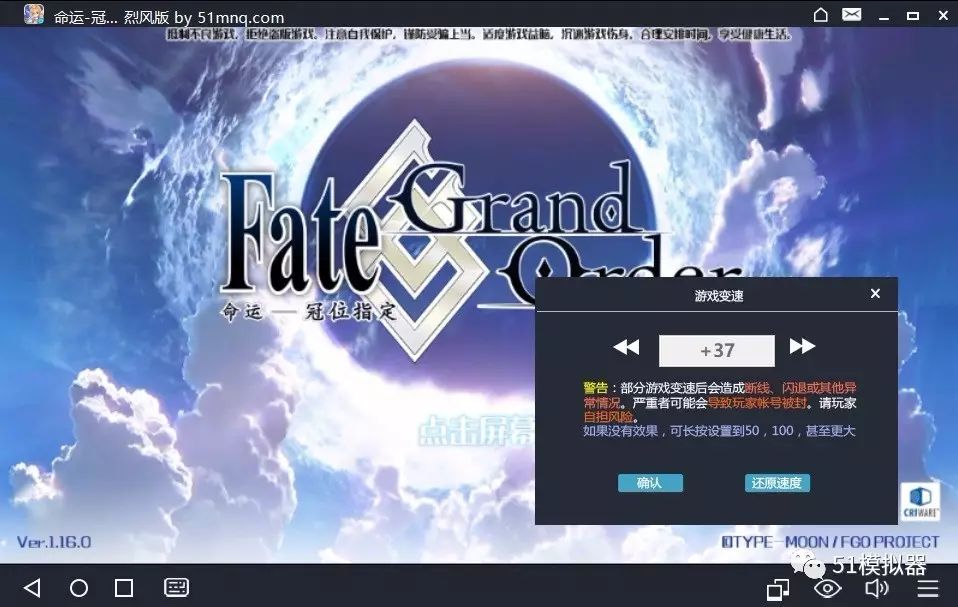Click the TYPE-MOON / FGO PROJECT text
This screenshot has width=958, height=607.
pos(830,542)
